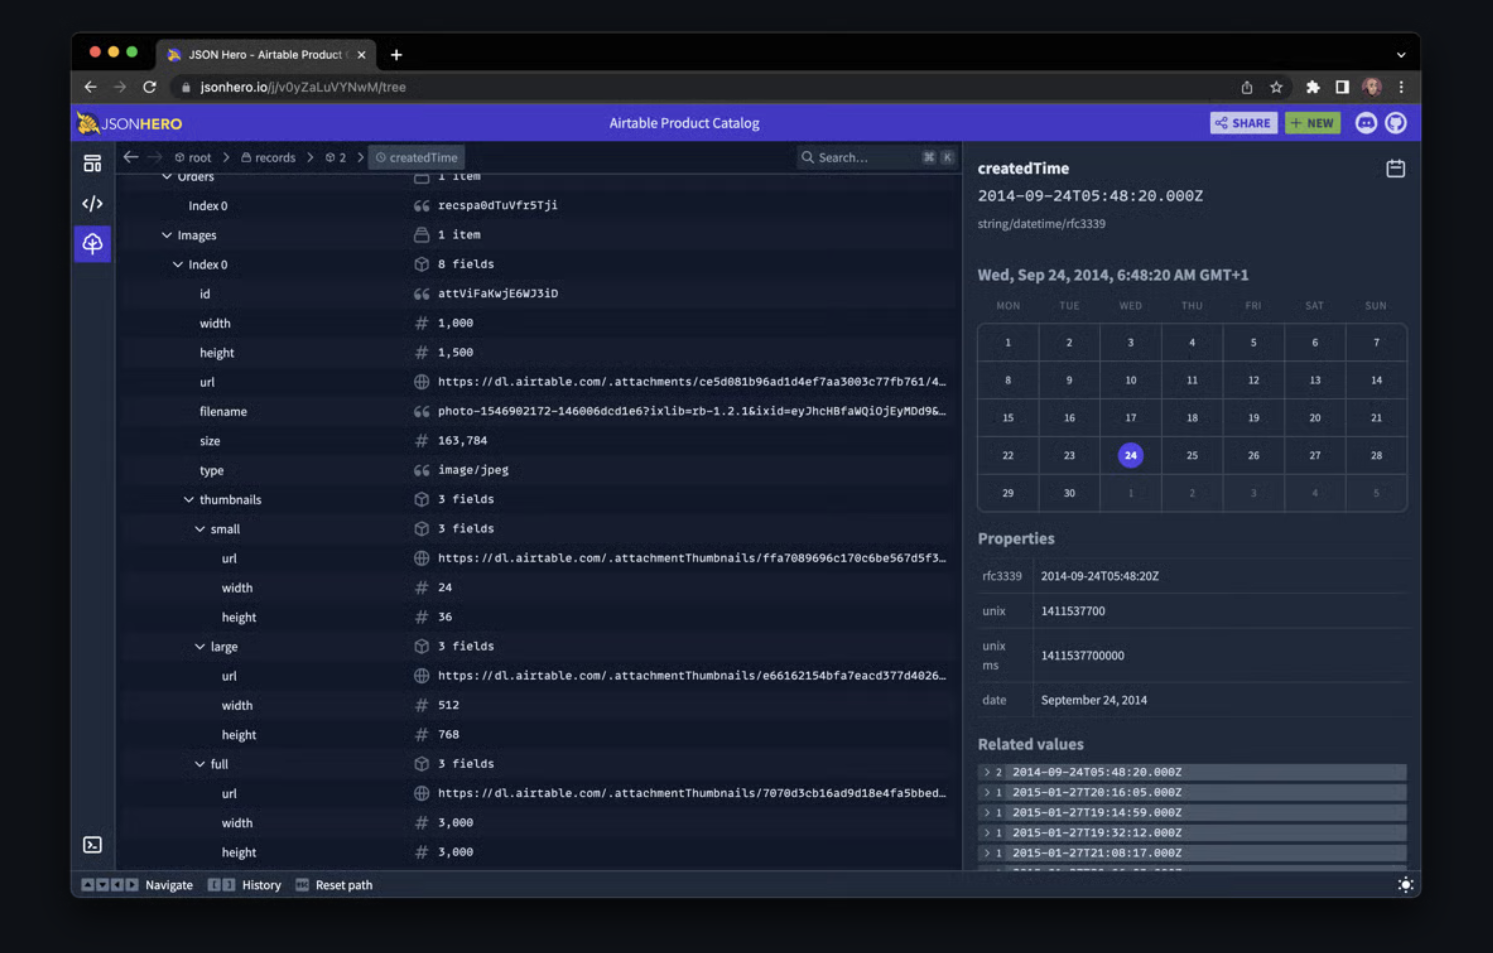This screenshot has width=1493, height=953.
Task: Collapse the full thumbnail node
Action: point(200,764)
